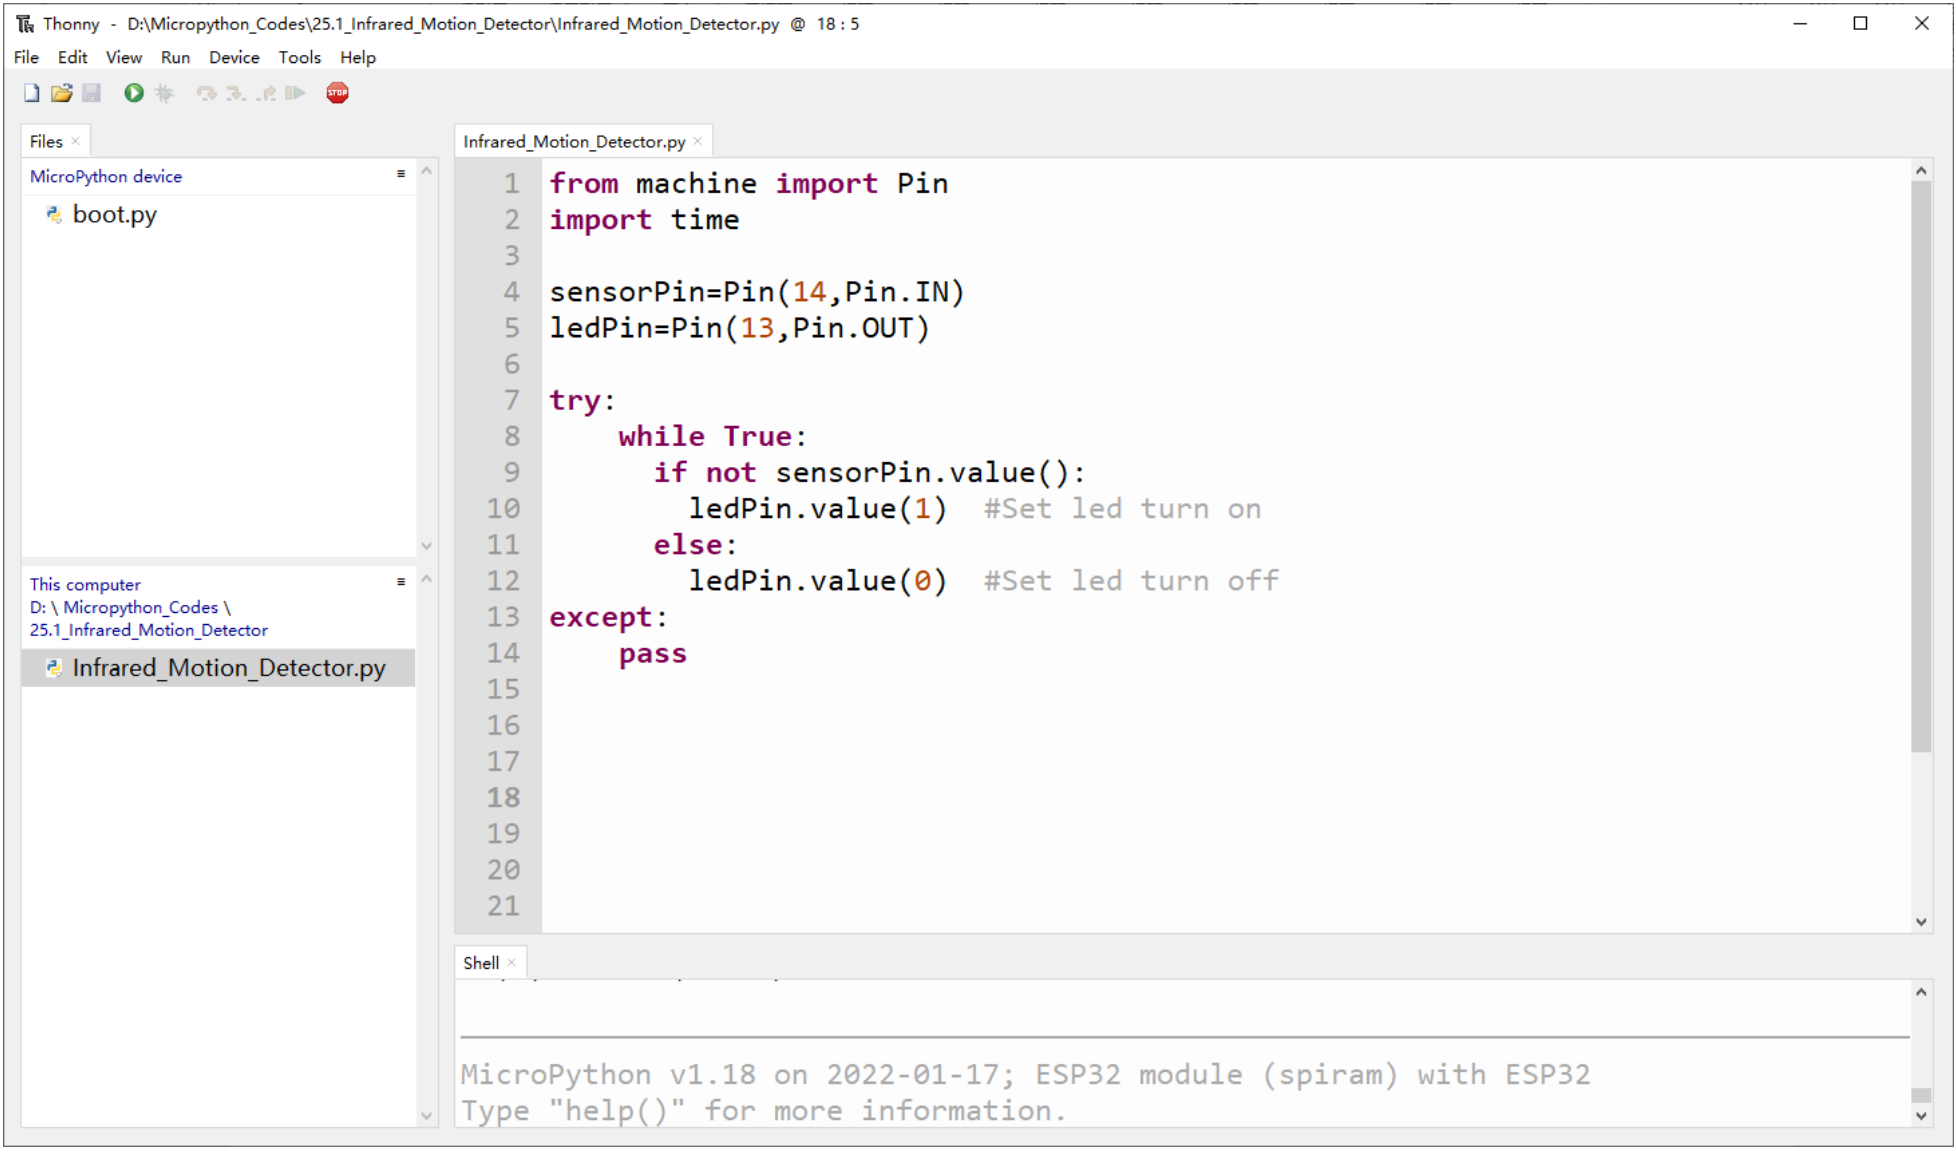Screen dimensions: 1956x1152
Task: Close the Infrared_Motion_Detector.py editor tab
Action: (x=698, y=141)
